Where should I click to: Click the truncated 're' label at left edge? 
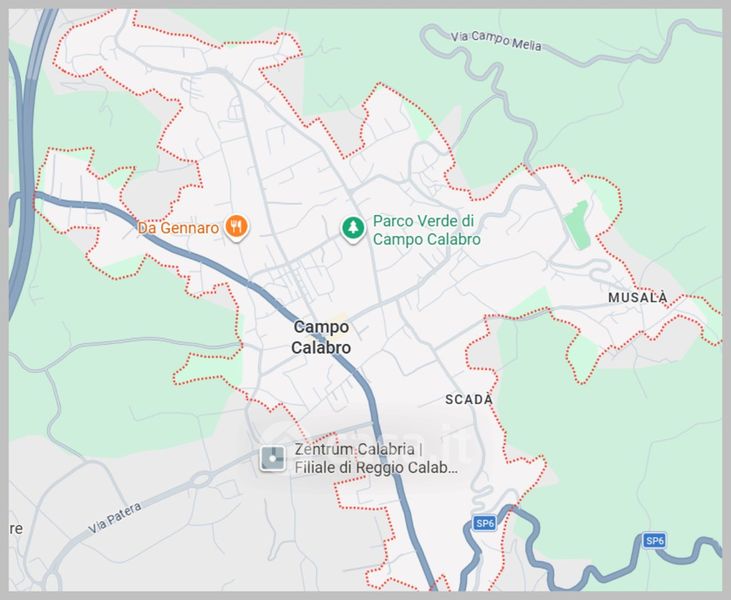coord(16,529)
